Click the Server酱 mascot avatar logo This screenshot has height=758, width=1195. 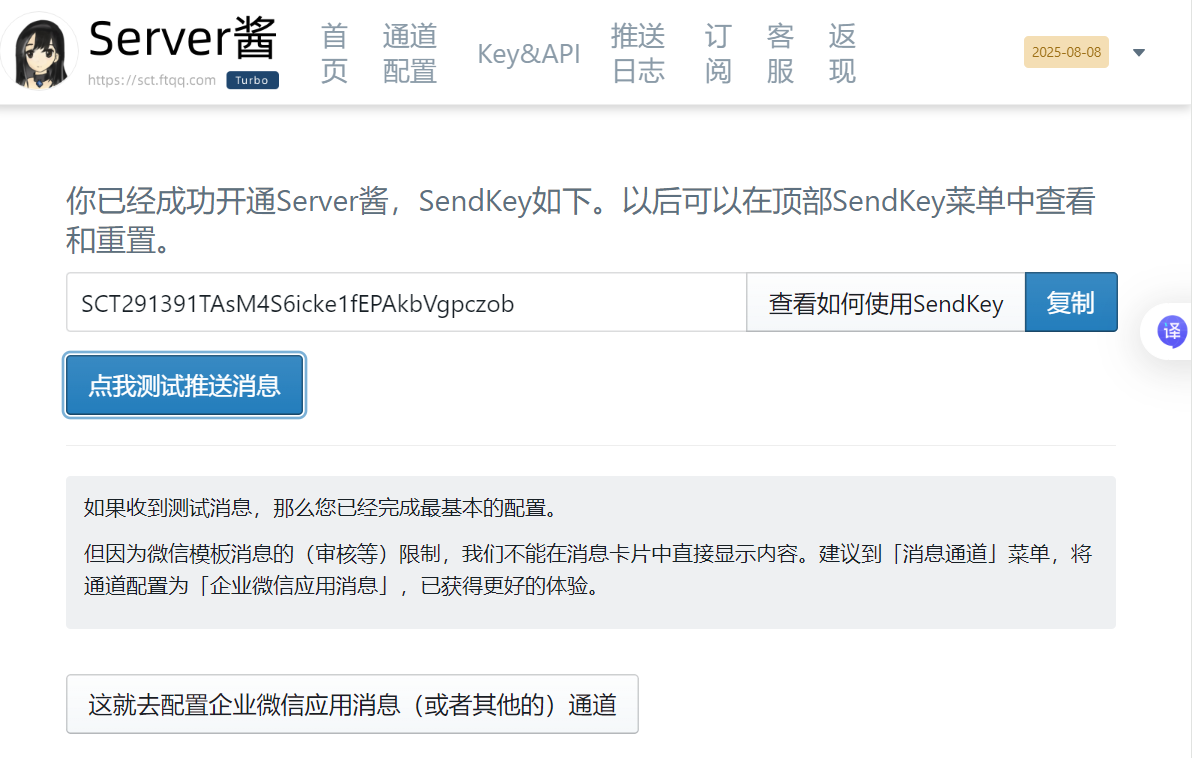(x=40, y=53)
